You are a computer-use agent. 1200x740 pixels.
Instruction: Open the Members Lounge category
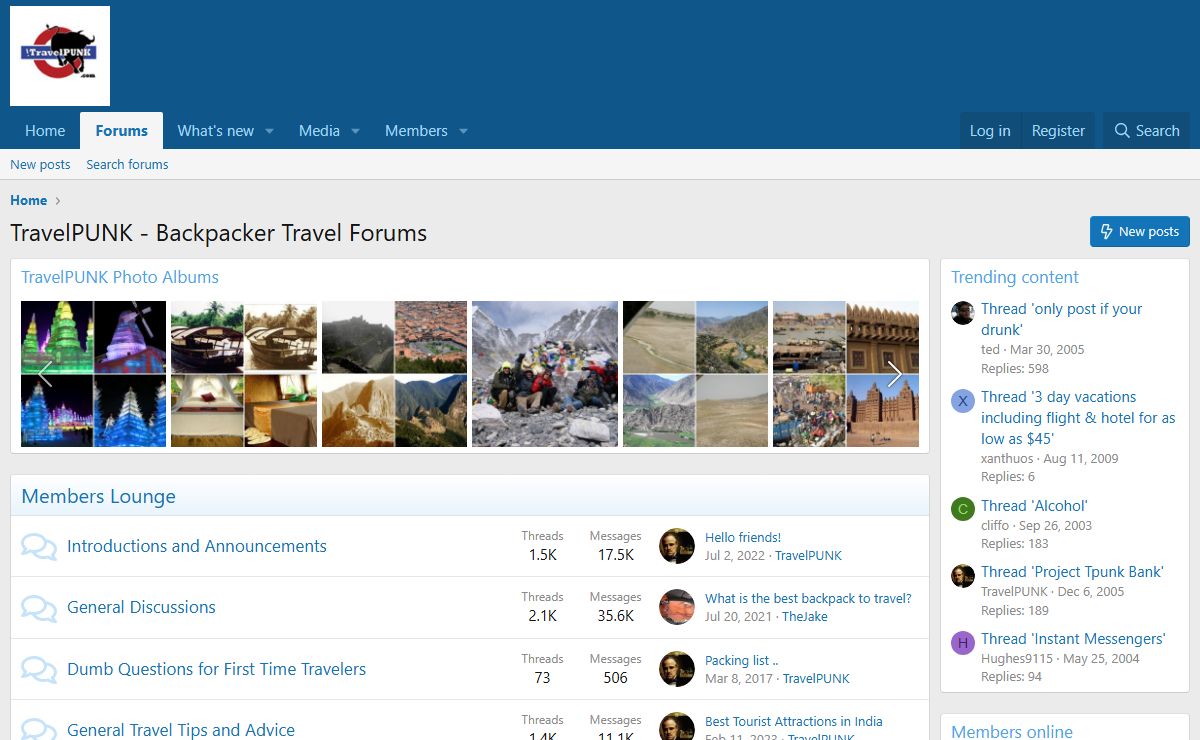coord(98,496)
